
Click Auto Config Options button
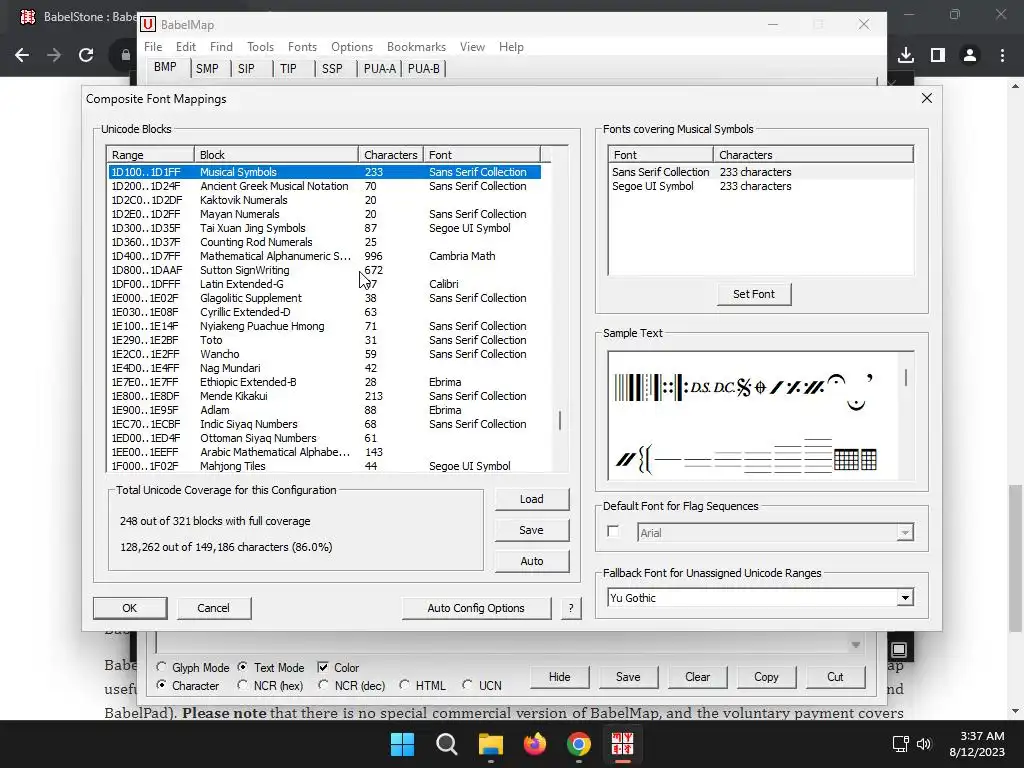point(476,608)
